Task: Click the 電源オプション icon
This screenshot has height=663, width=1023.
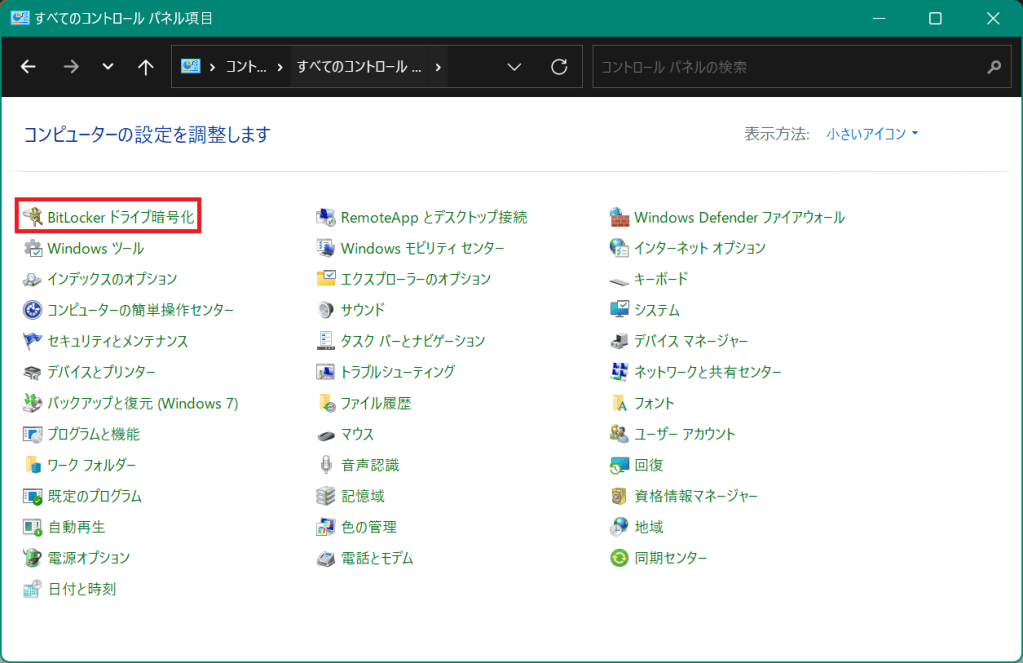Action: click(x=33, y=558)
